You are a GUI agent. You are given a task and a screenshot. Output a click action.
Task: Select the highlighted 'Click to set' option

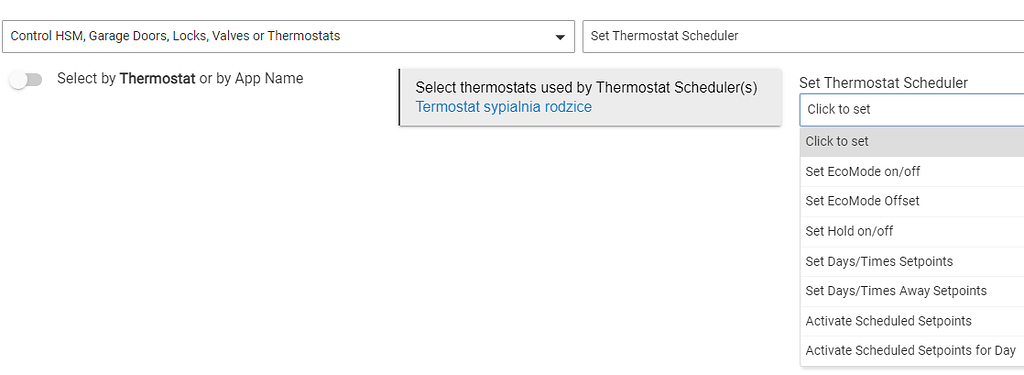click(x=912, y=141)
